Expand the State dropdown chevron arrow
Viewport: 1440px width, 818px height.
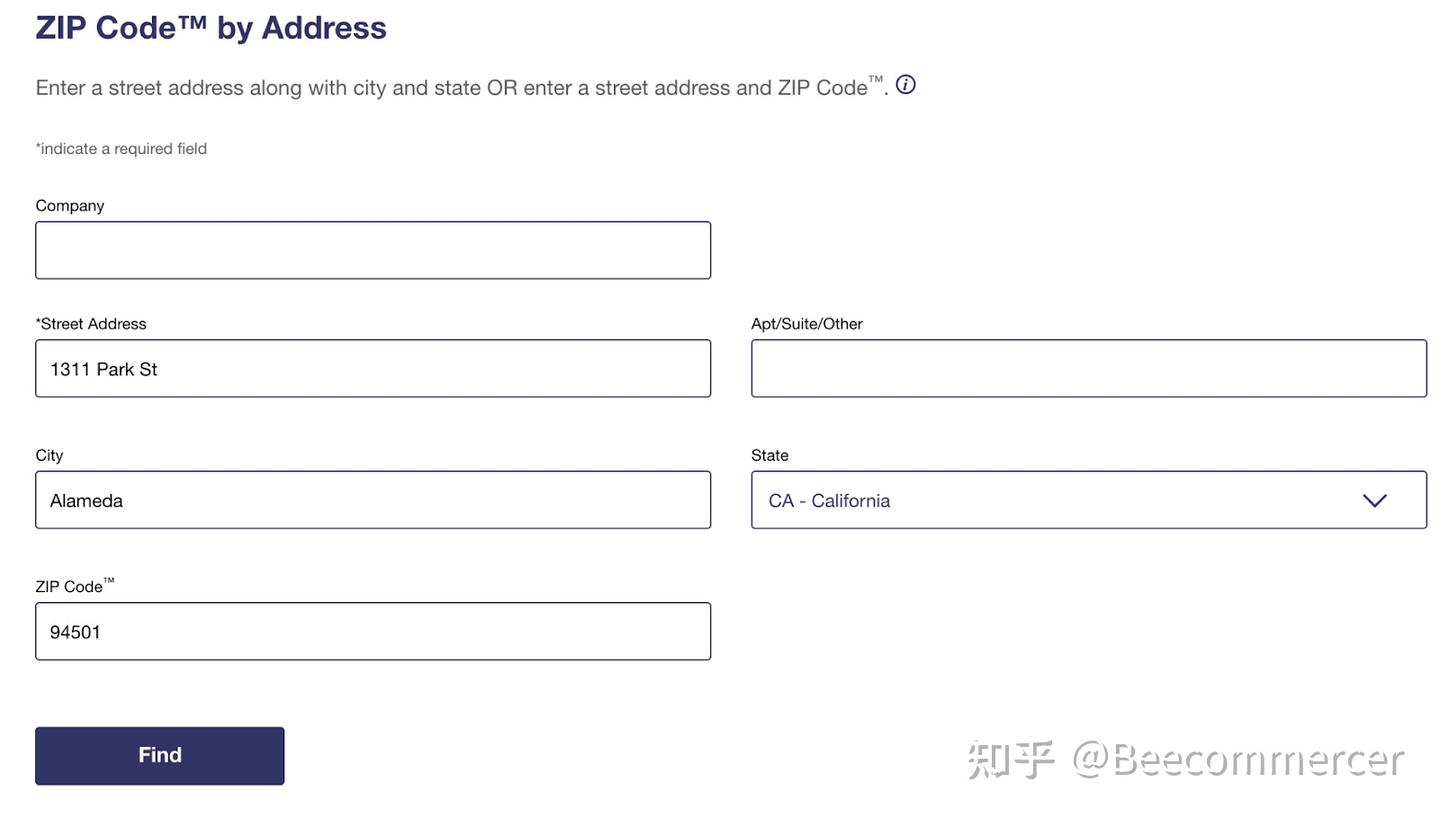point(1375,500)
